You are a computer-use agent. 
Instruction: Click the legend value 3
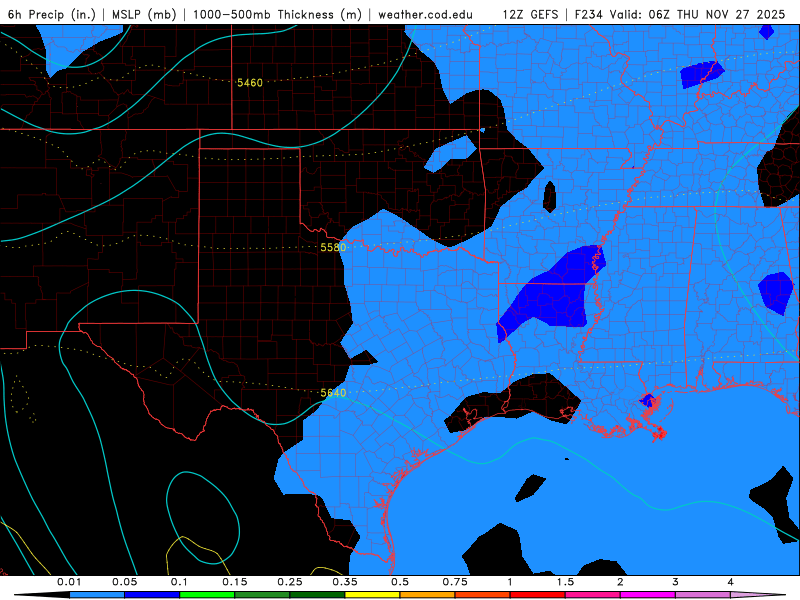[x=676, y=582]
